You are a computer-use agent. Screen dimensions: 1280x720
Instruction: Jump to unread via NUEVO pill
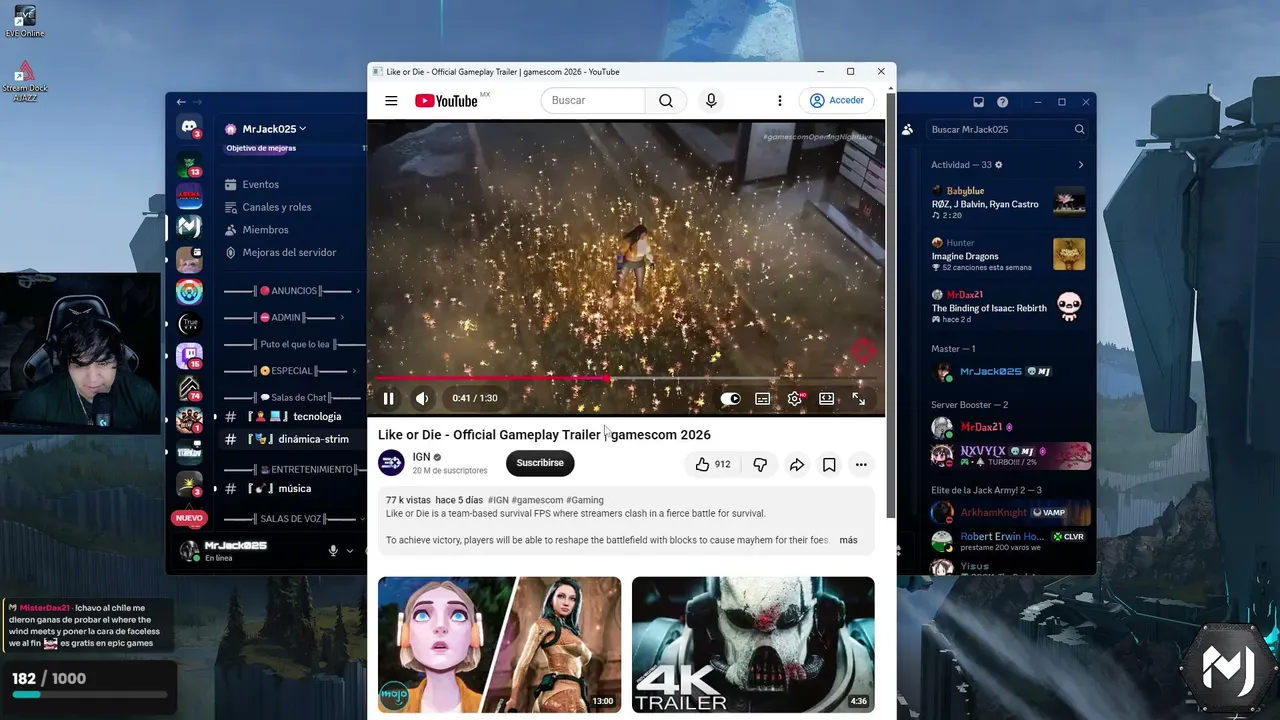click(189, 518)
